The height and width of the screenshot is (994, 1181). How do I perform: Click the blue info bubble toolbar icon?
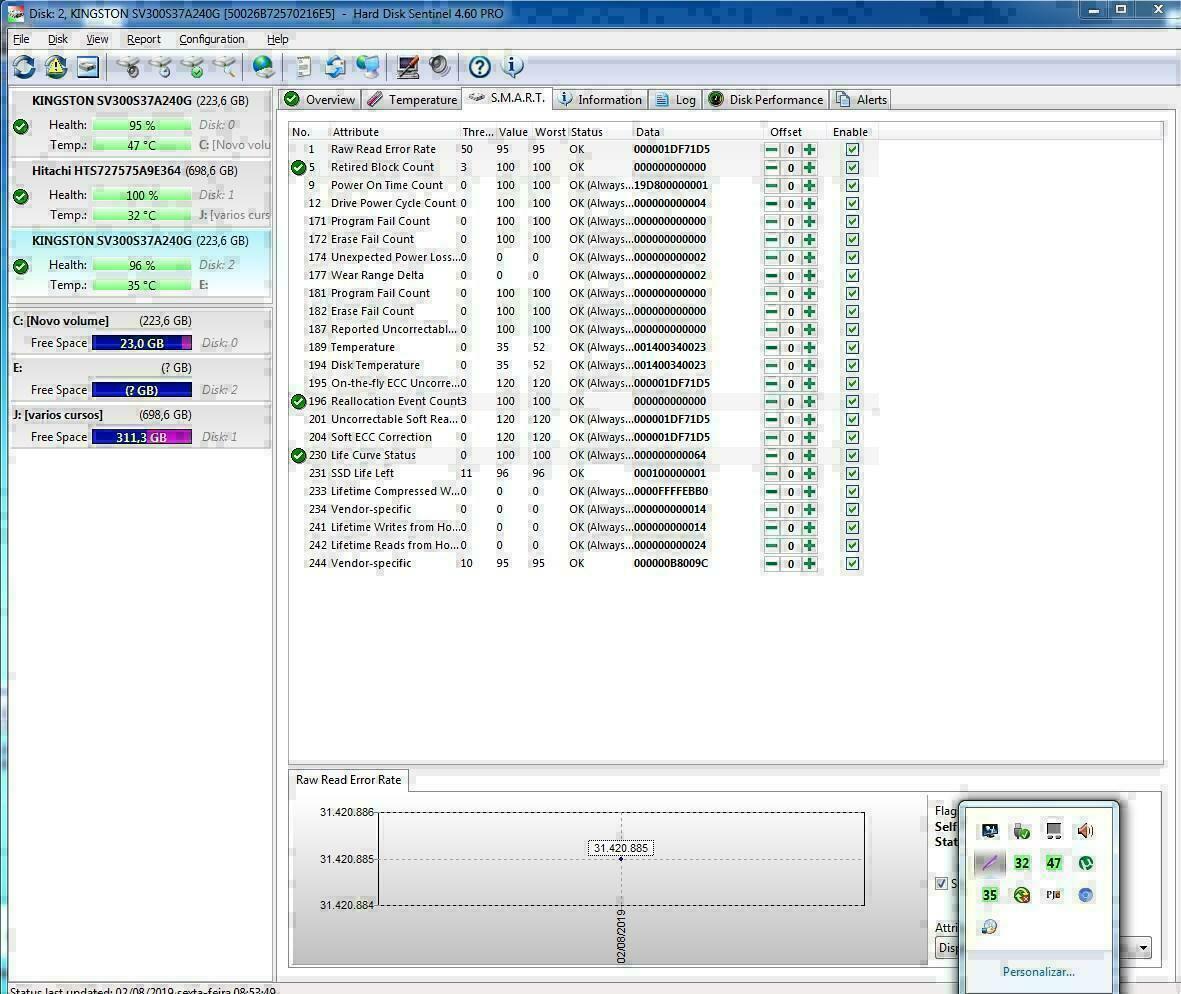coord(512,67)
